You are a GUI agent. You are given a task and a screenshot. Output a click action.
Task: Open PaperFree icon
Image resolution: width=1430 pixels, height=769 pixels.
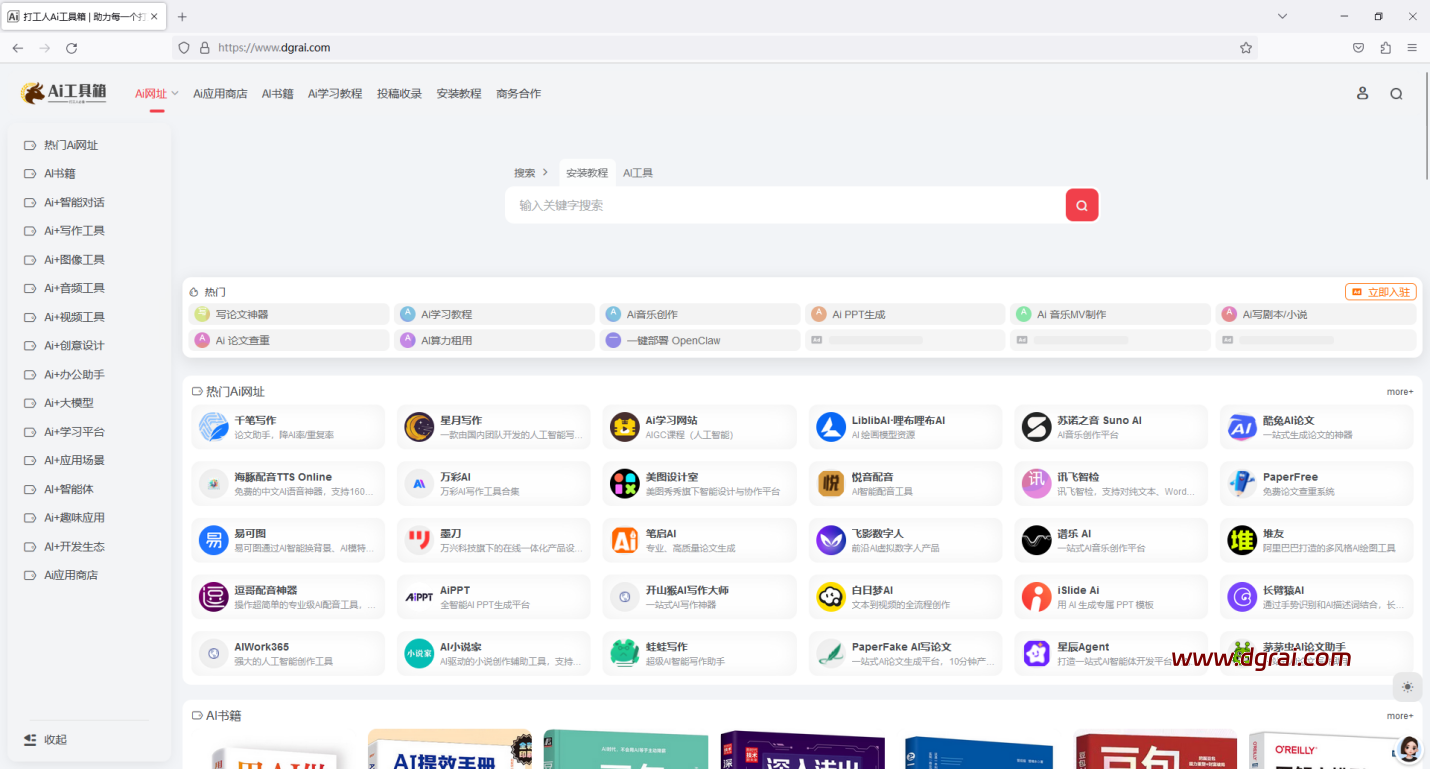1242,484
